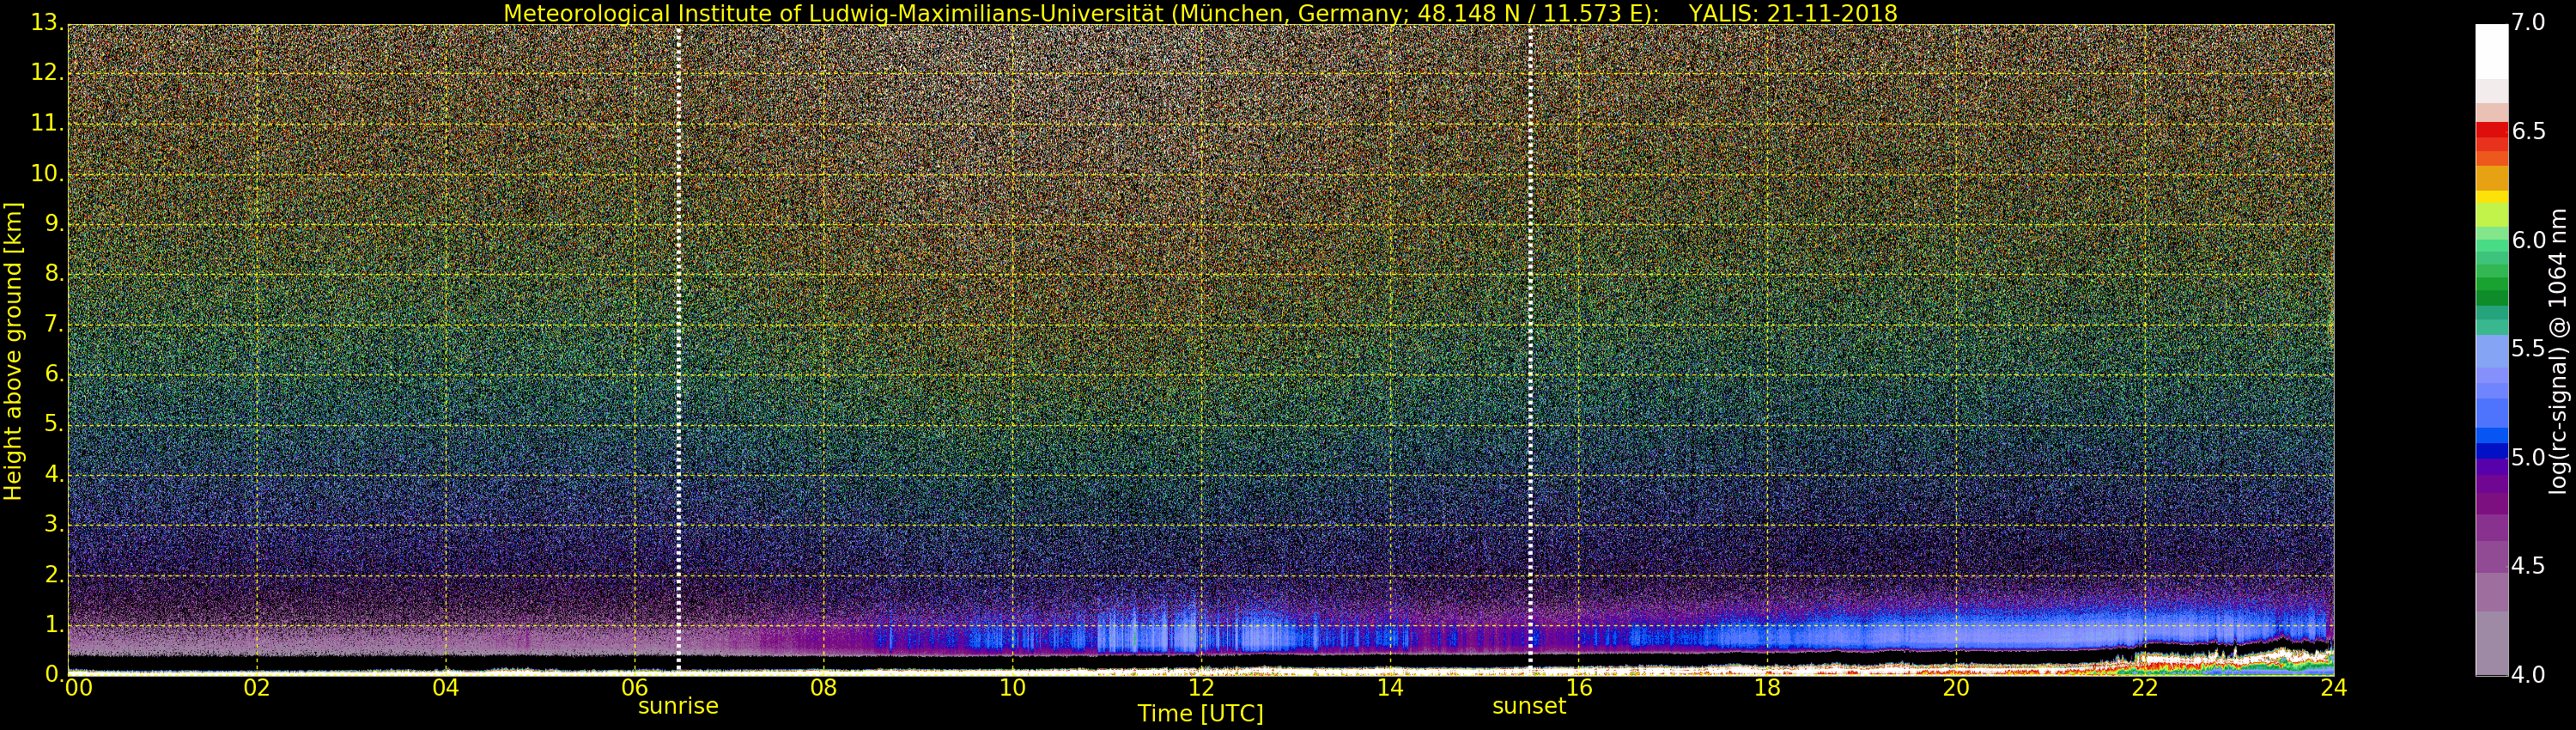This screenshot has height=730, width=2576.
Task: Click the plot title text at top
Action: (1200, 13)
